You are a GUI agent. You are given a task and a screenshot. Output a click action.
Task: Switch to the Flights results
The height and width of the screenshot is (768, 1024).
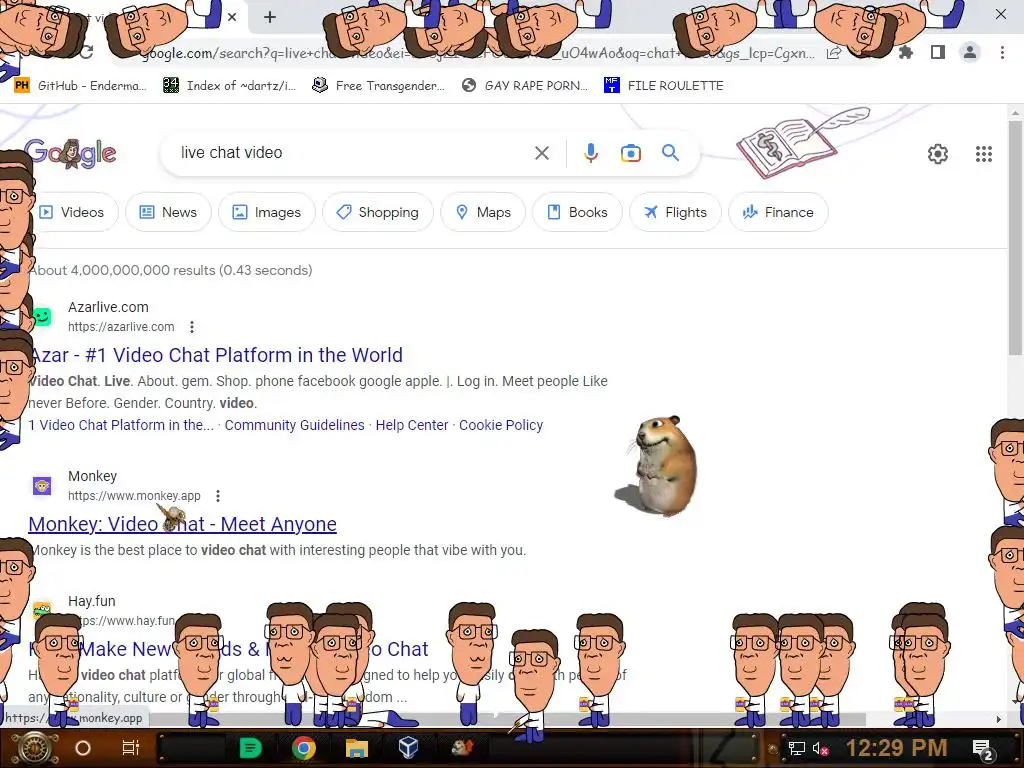(x=675, y=212)
